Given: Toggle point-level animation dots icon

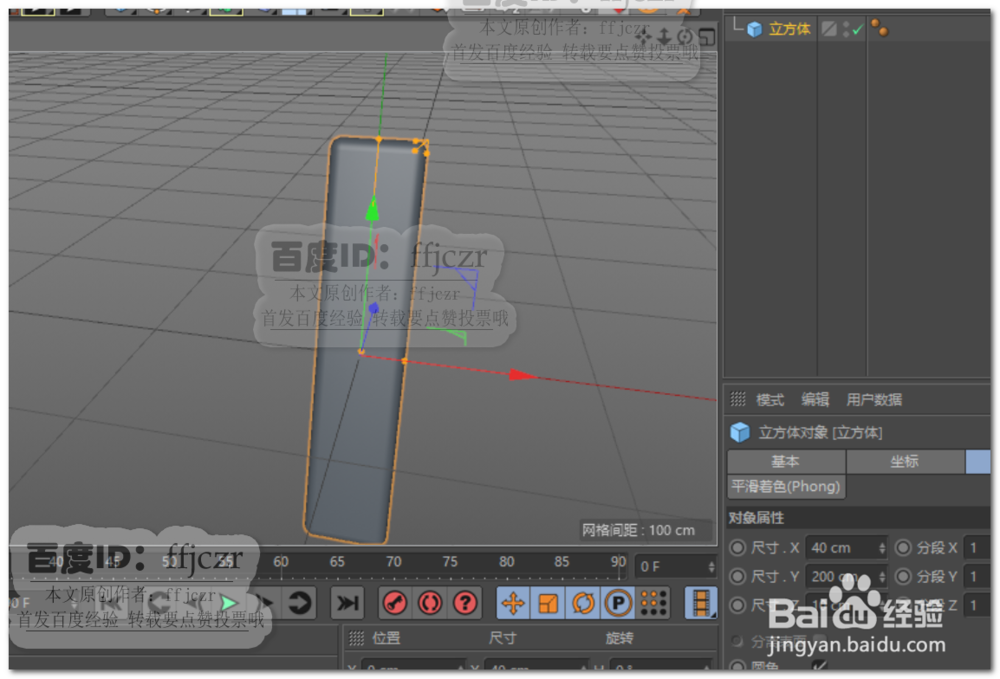Looking at the screenshot, I should pos(654,602).
